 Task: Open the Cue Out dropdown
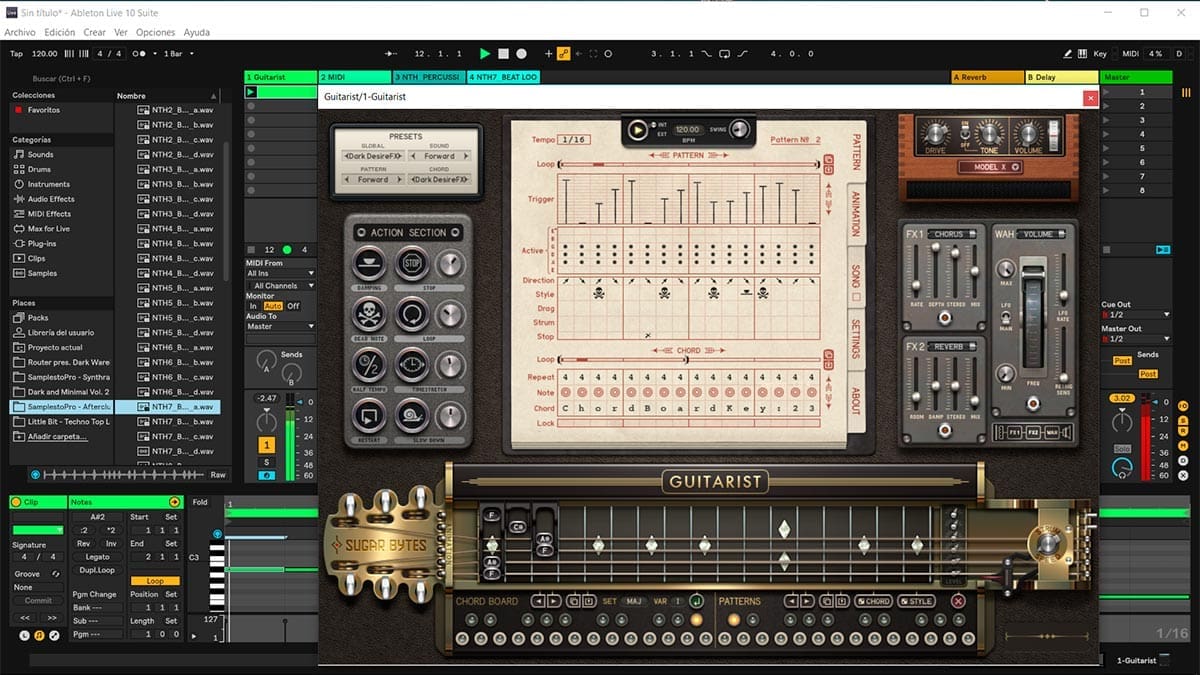point(1135,314)
